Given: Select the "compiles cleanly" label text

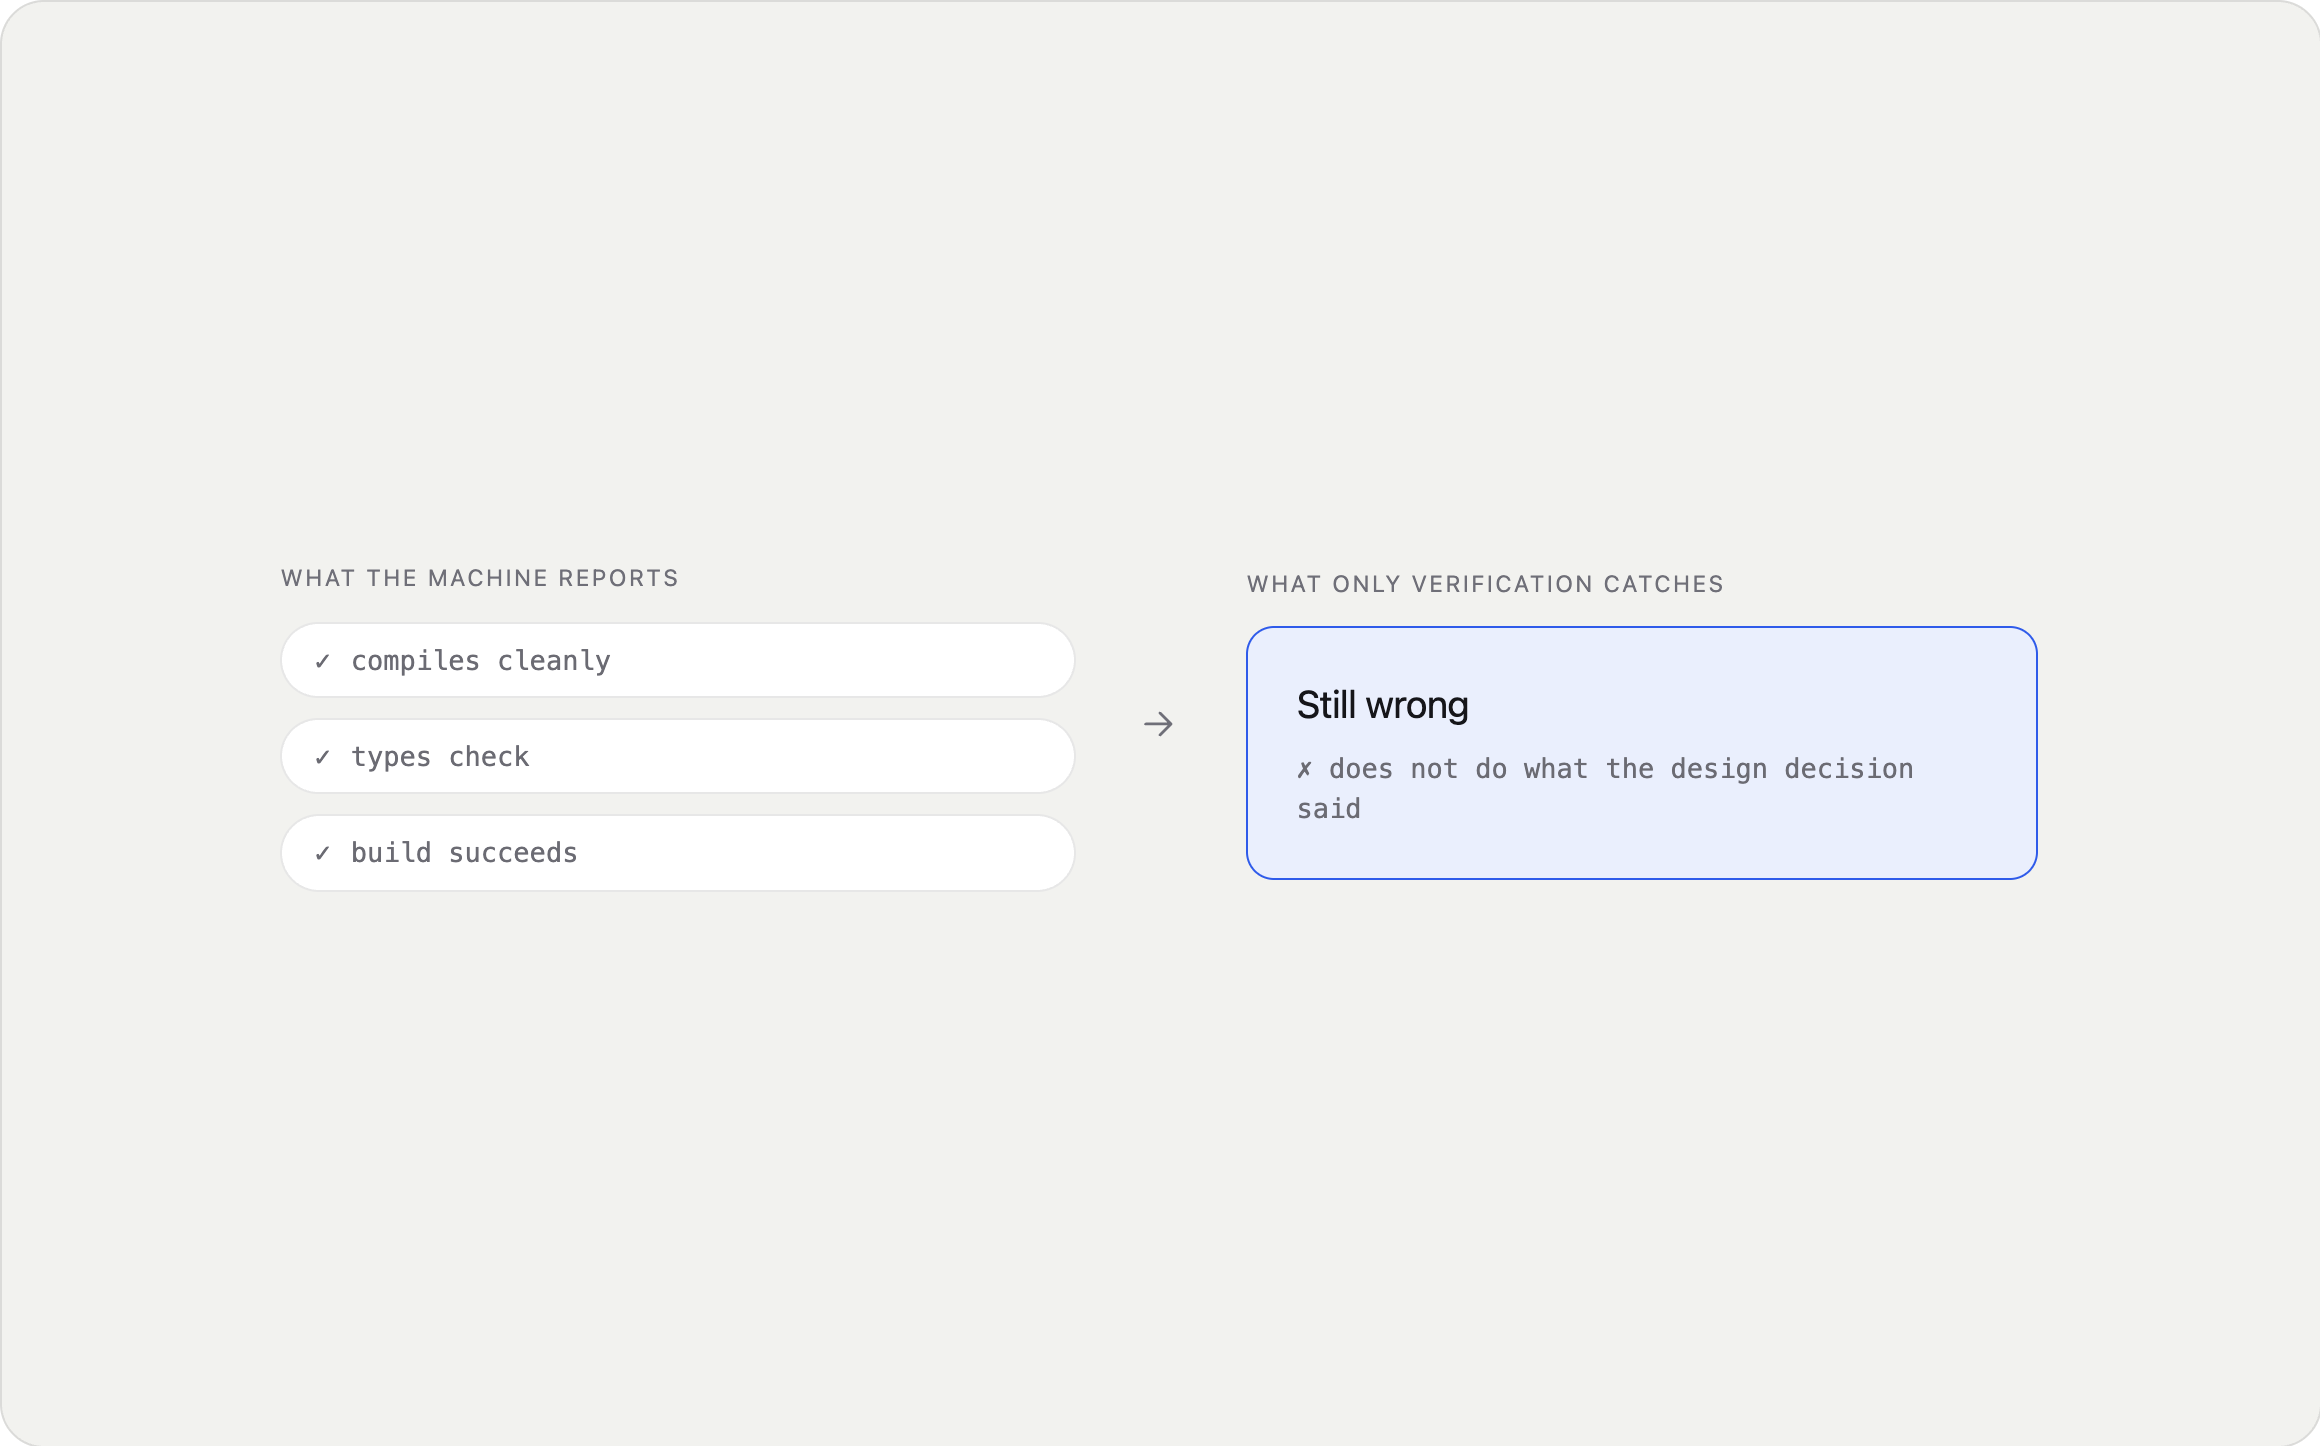Looking at the screenshot, I should (x=481, y=661).
